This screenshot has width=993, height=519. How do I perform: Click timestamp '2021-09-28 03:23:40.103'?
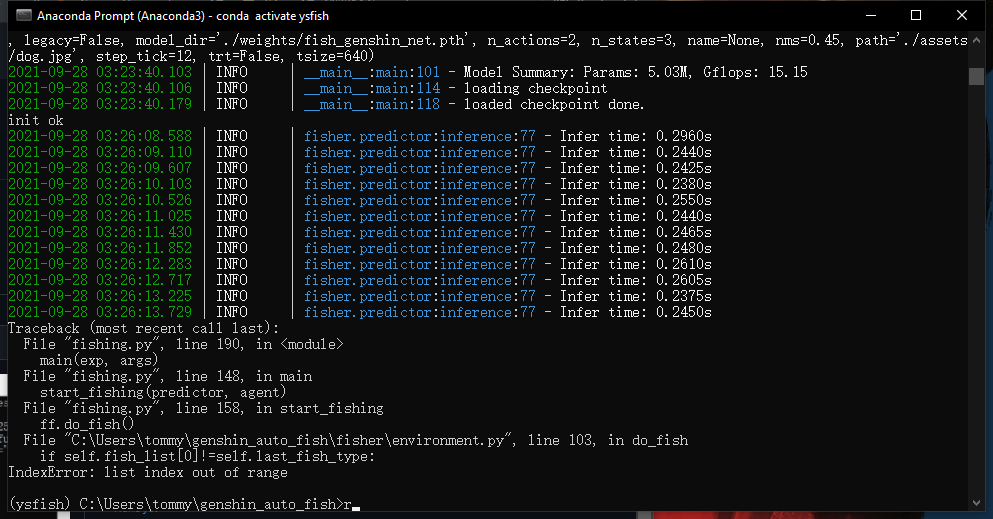pos(100,72)
